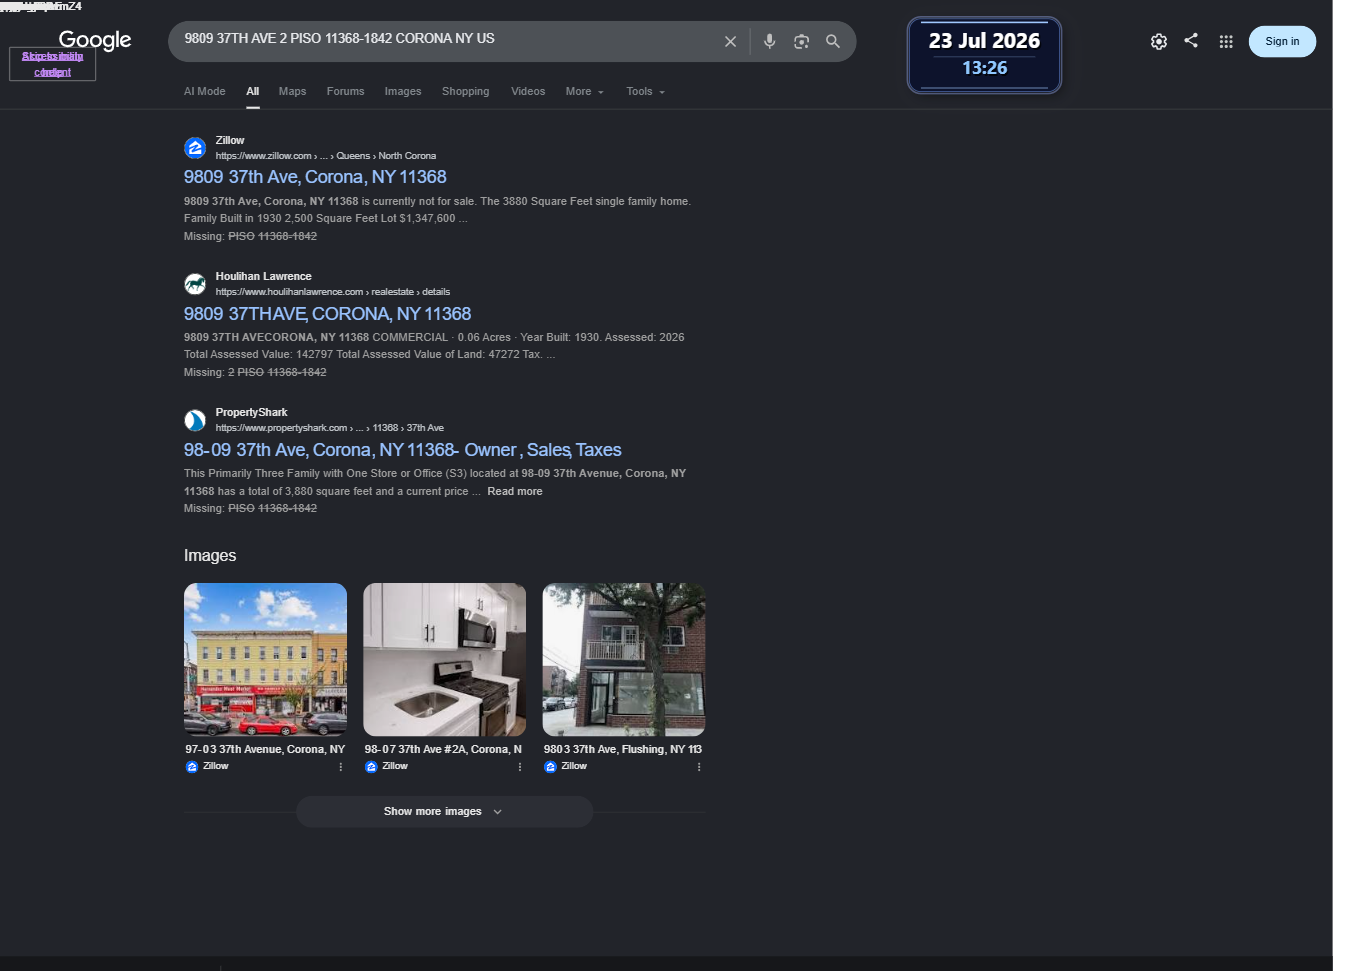Viewport: 1348px width, 971px height.
Task: Open the Google apps grid icon
Action: pos(1226,42)
